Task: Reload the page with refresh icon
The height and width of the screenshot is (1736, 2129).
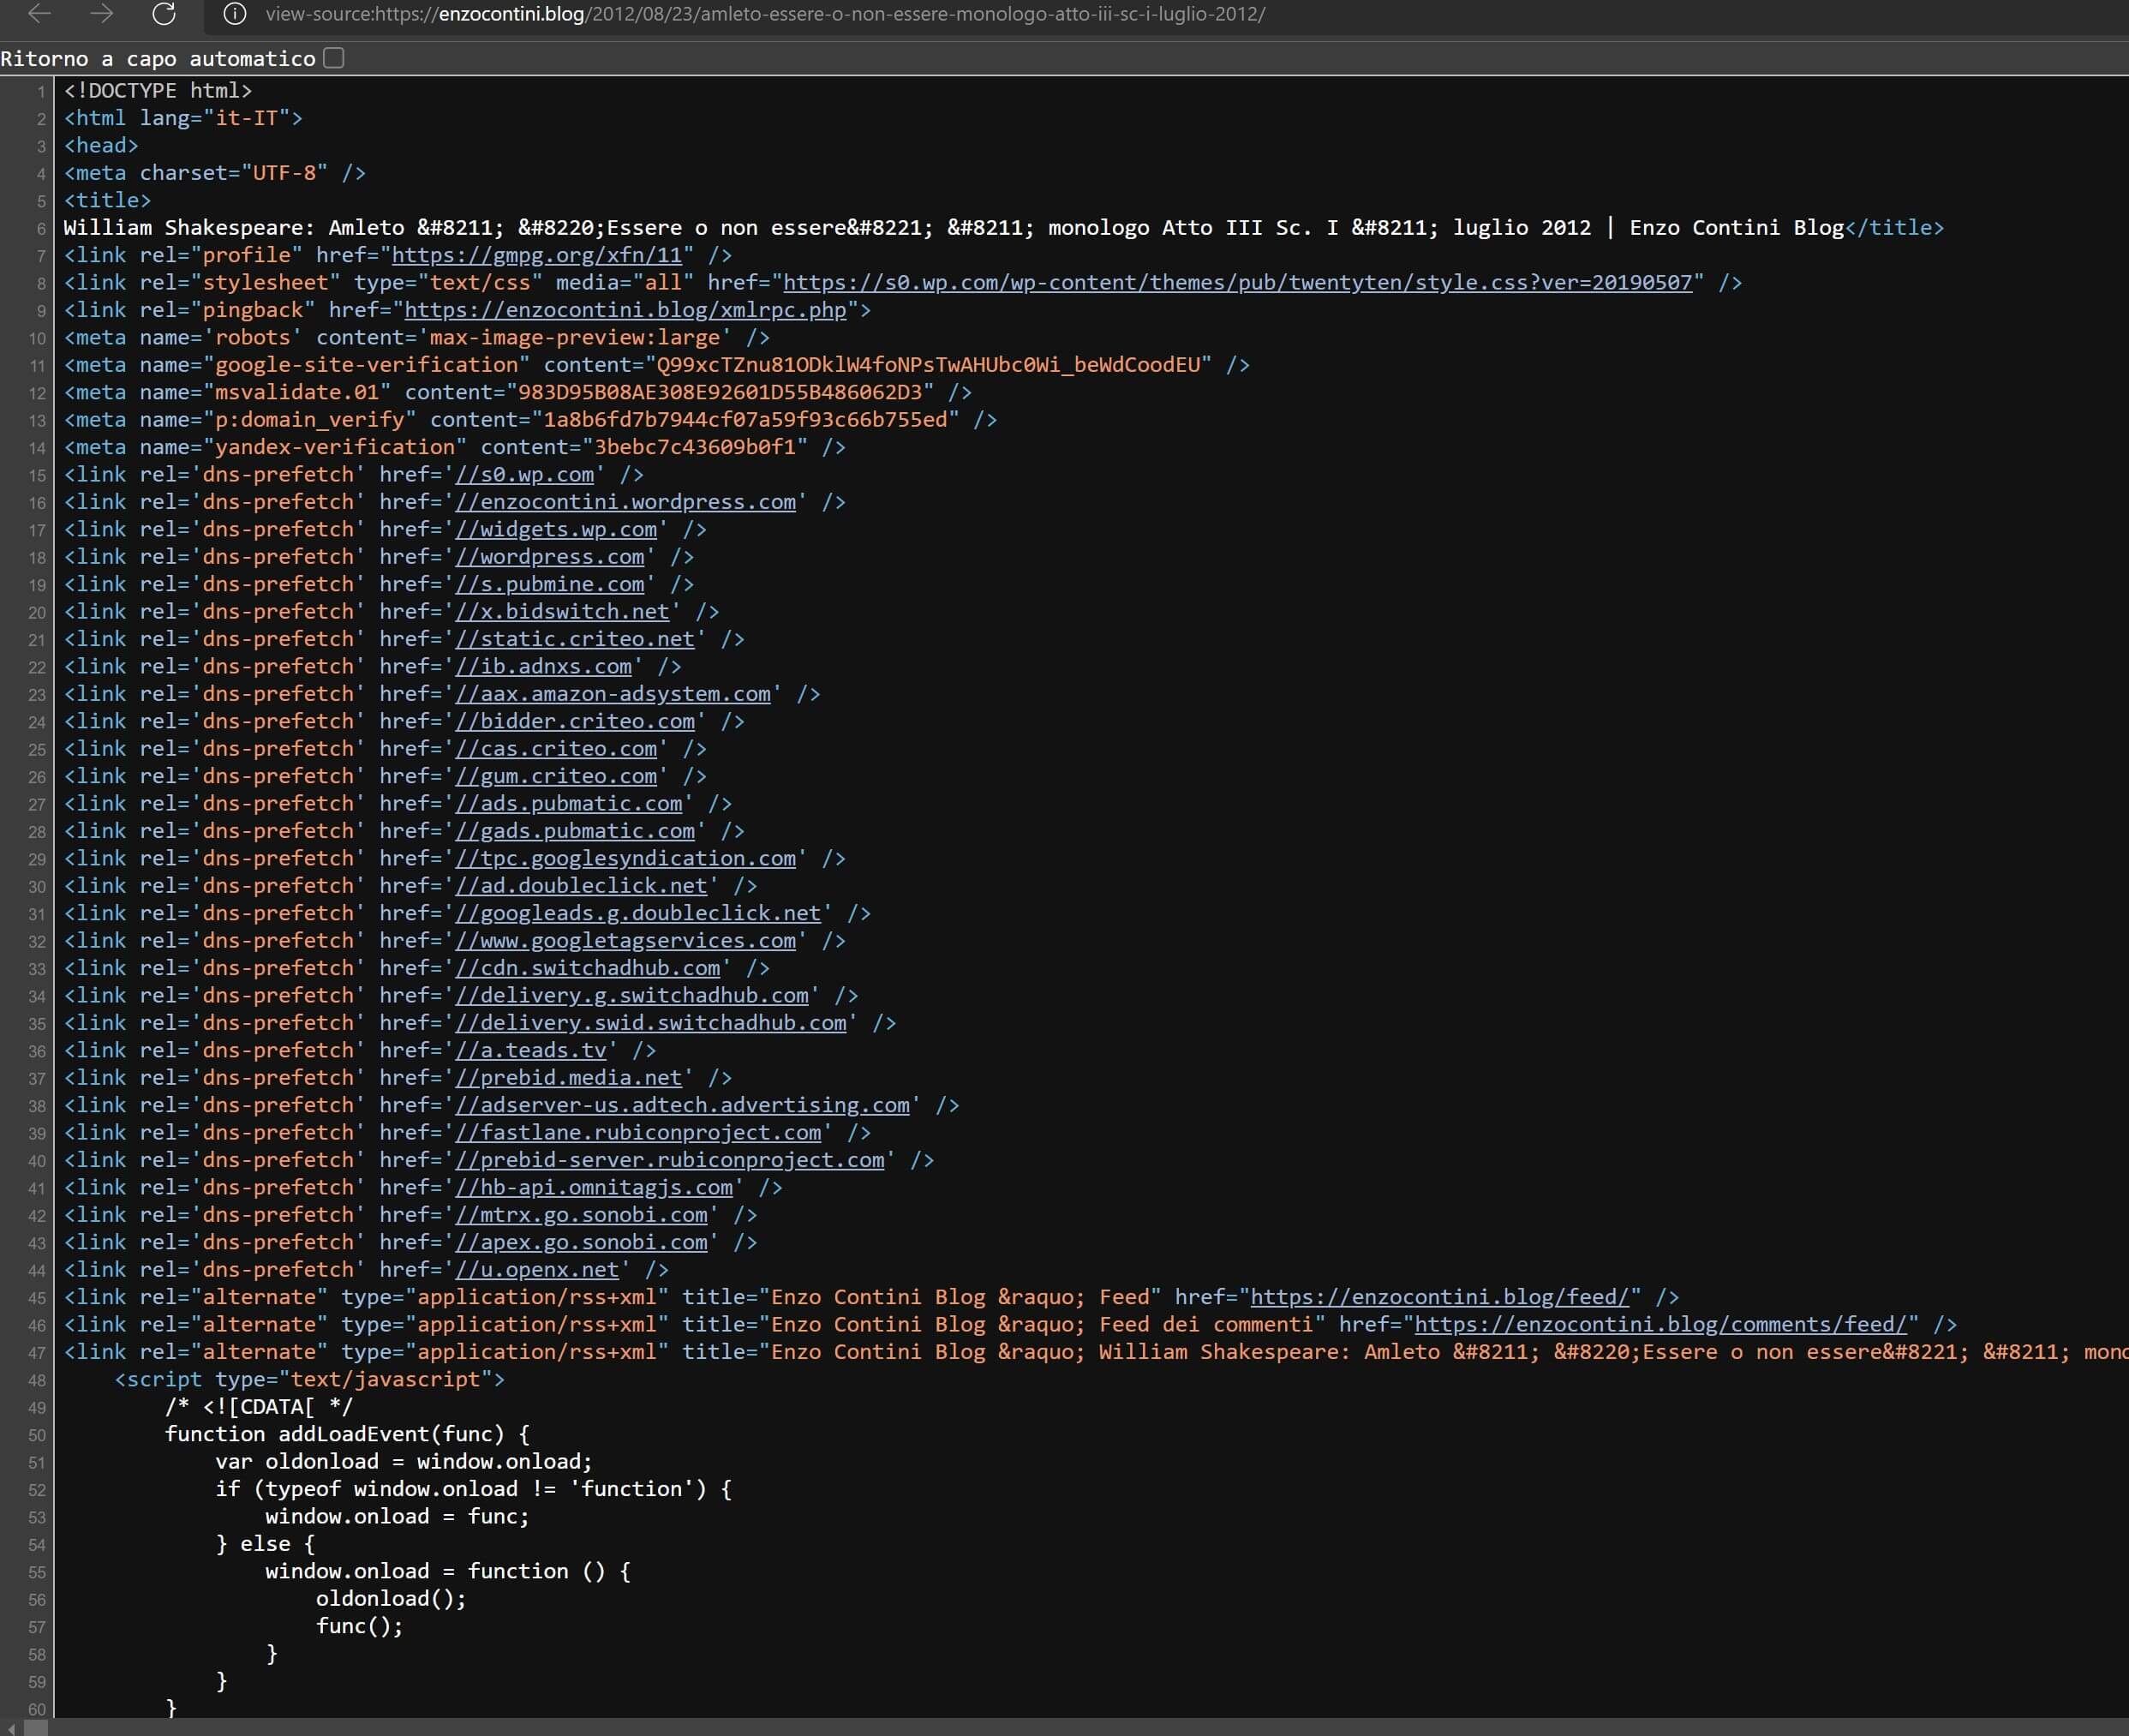Action: [x=164, y=14]
